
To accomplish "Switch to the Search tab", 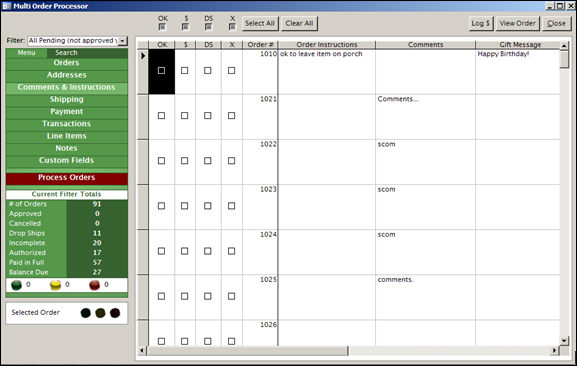I will coord(67,53).
